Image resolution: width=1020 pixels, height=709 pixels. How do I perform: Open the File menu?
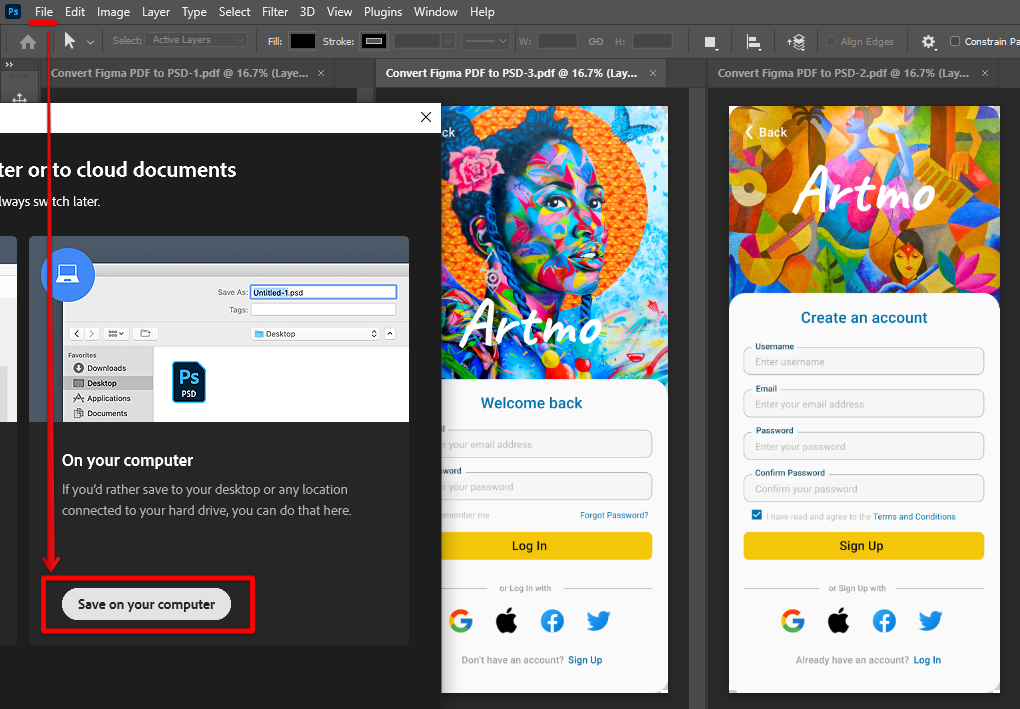[x=43, y=12]
